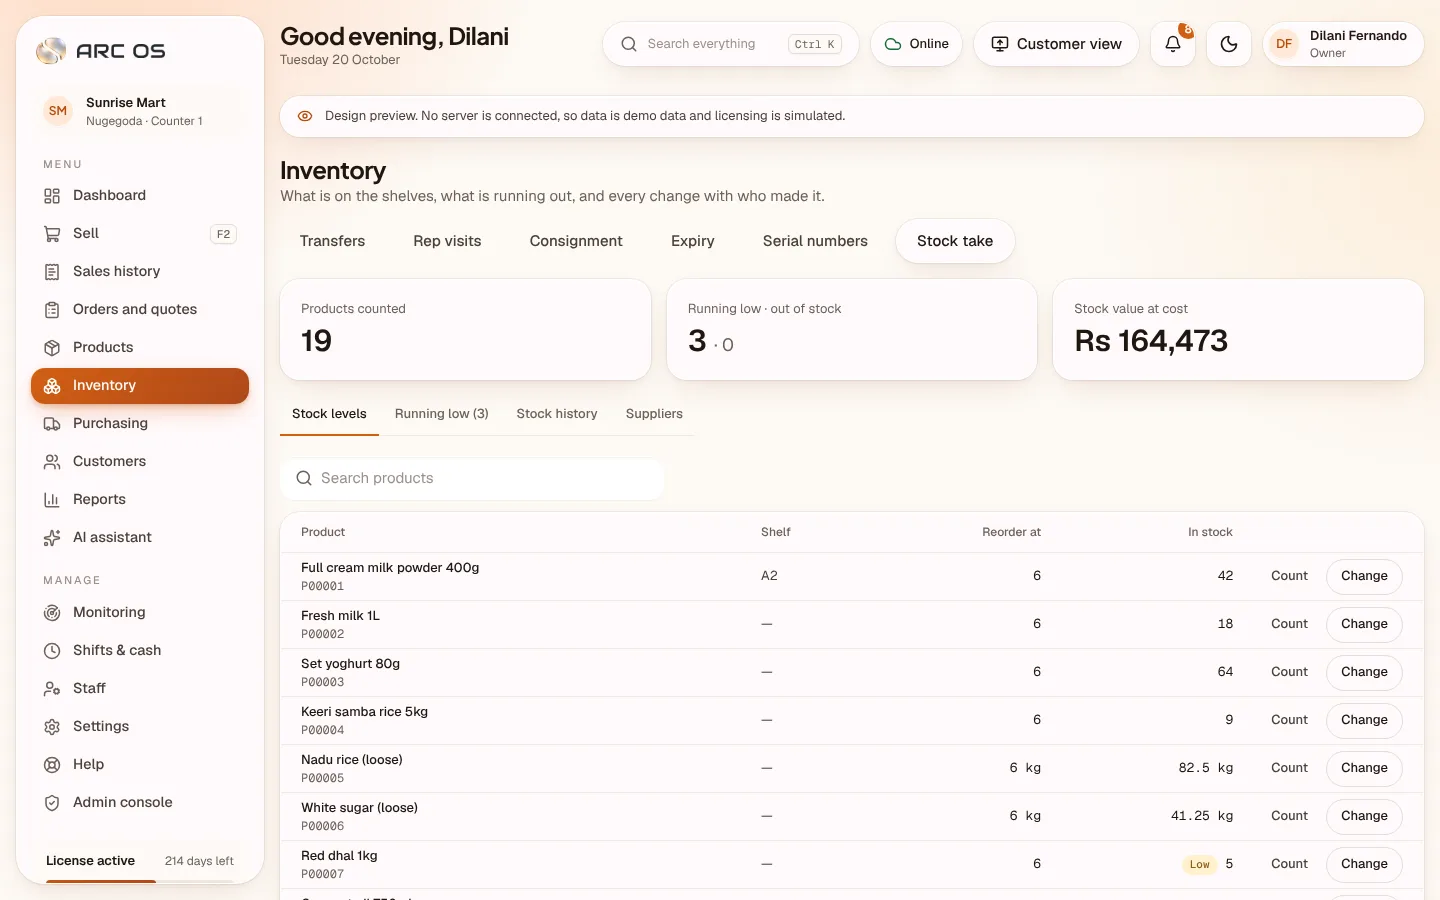1440x900 pixels.
Task: Click Count for Red dhal 1kg
Action: coord(1289,864)
